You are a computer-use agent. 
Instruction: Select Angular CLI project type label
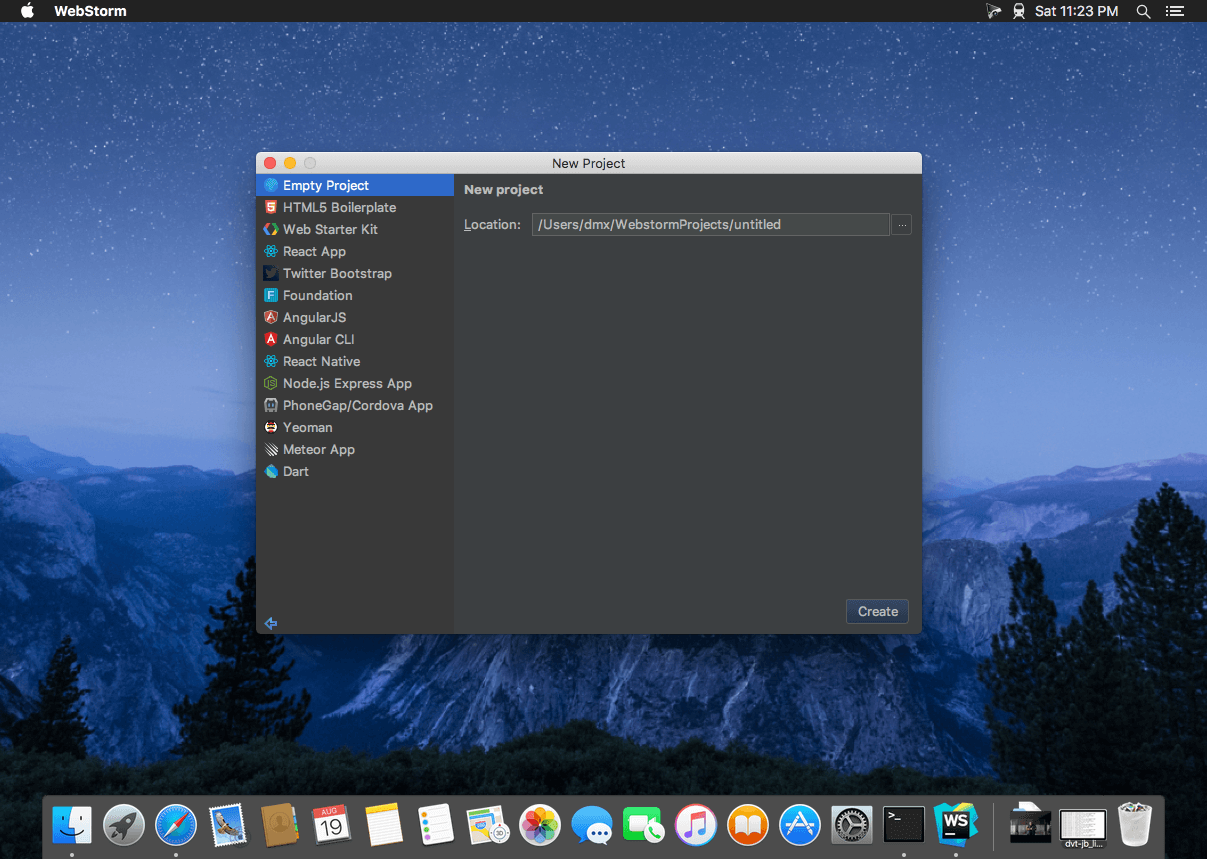[x=318, y=339]
